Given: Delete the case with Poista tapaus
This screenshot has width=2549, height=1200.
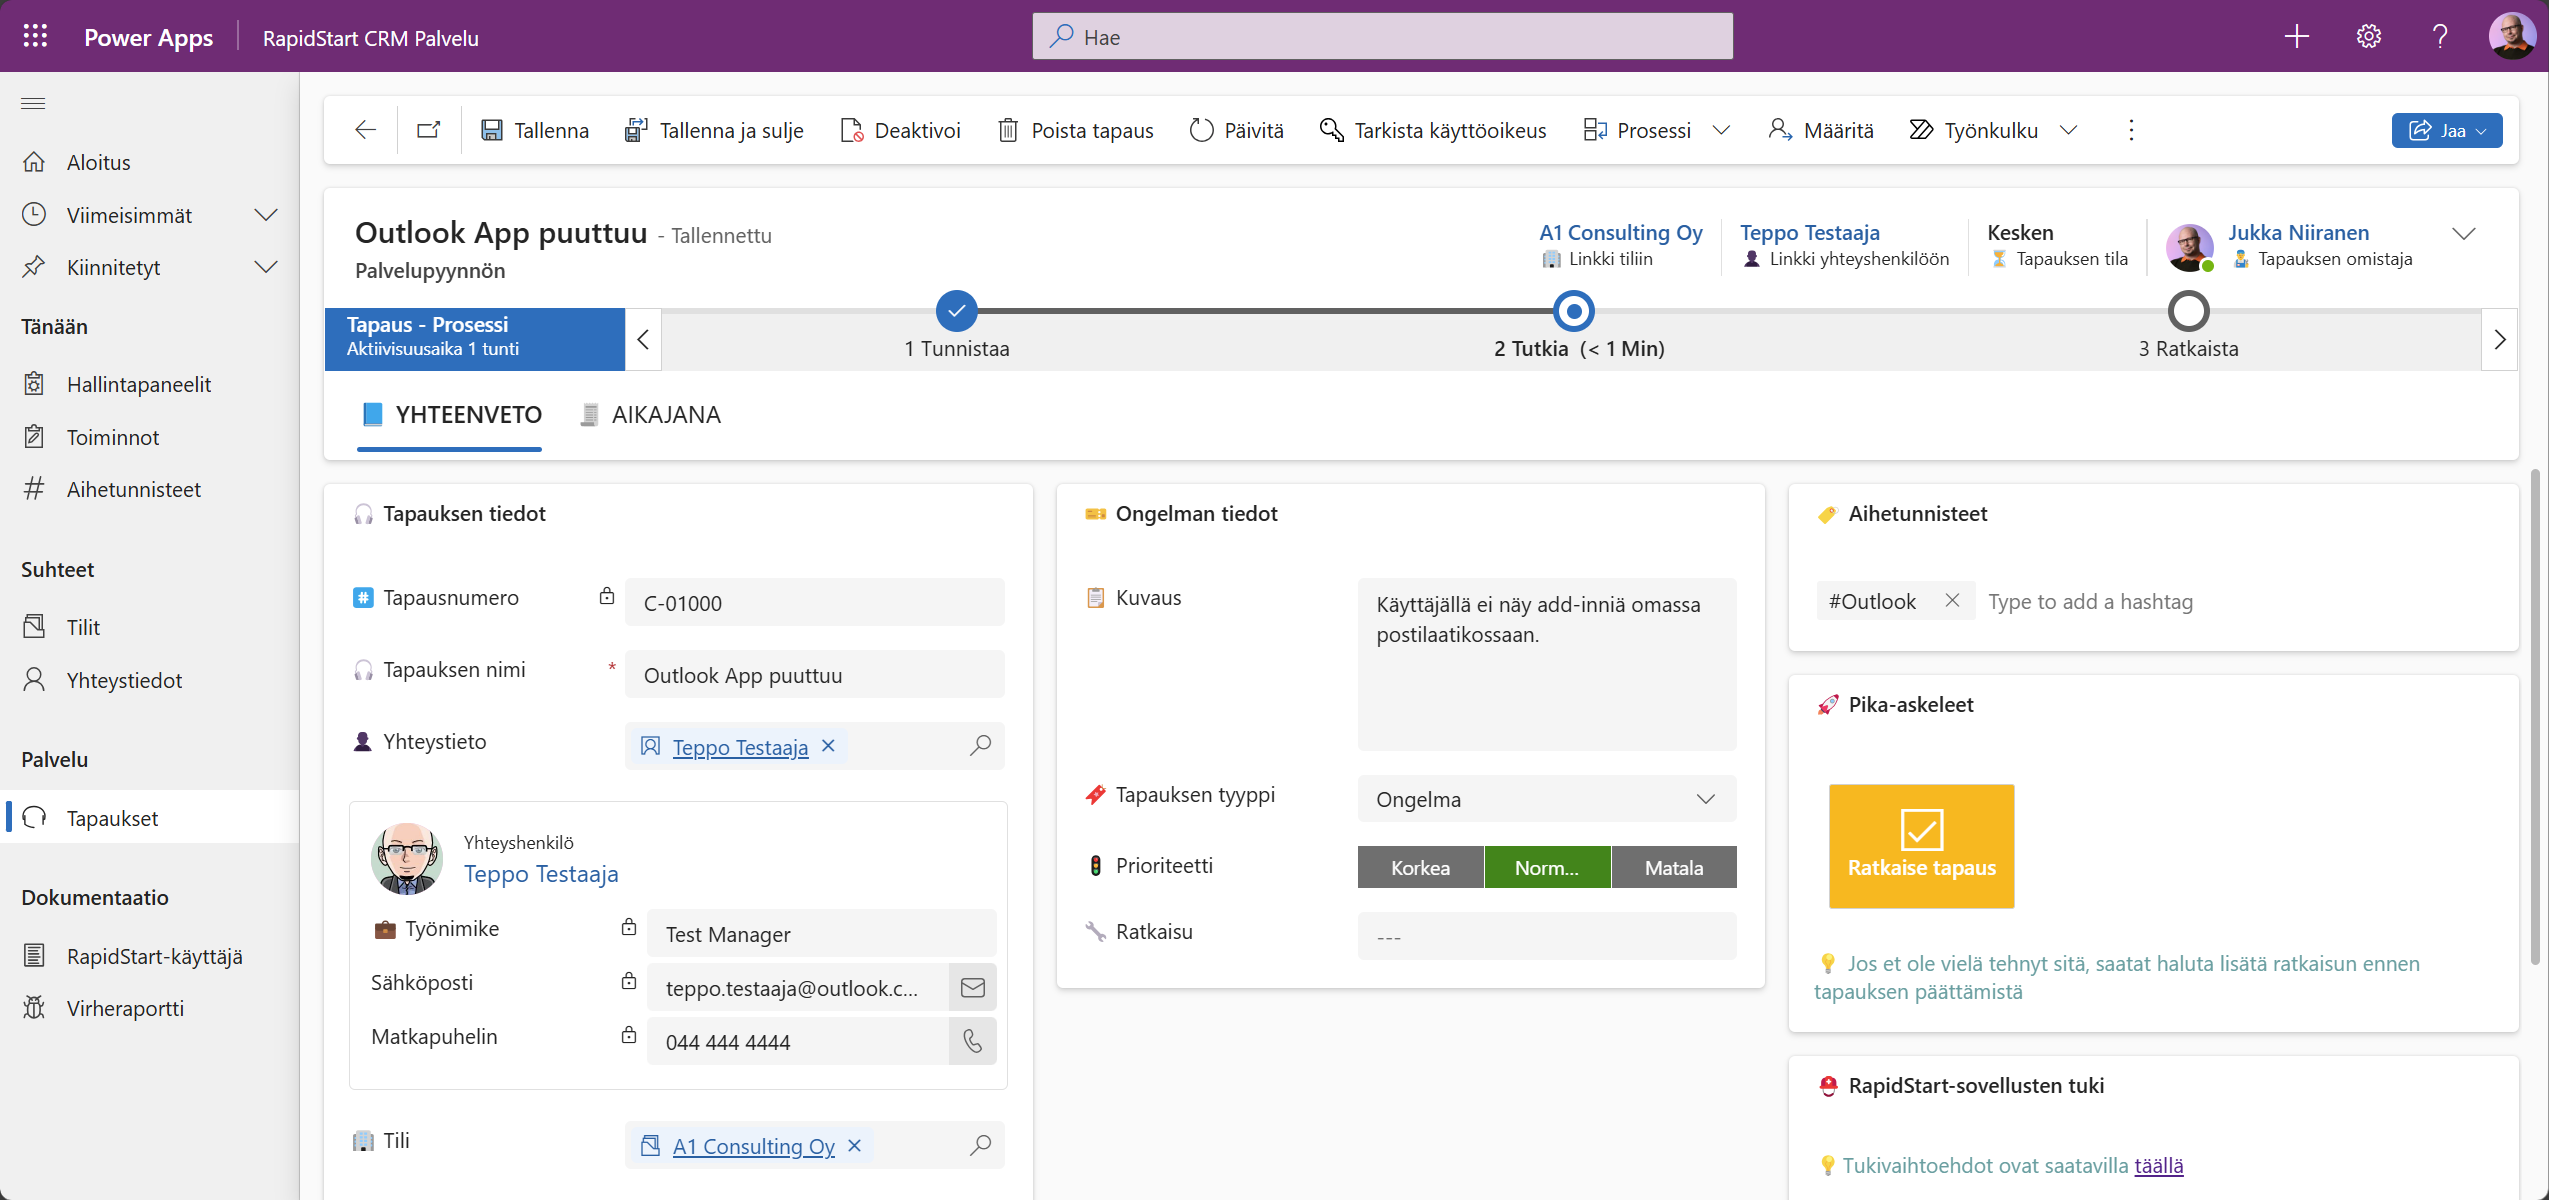Looking at the screenshot, I should tap(1073, 129).
